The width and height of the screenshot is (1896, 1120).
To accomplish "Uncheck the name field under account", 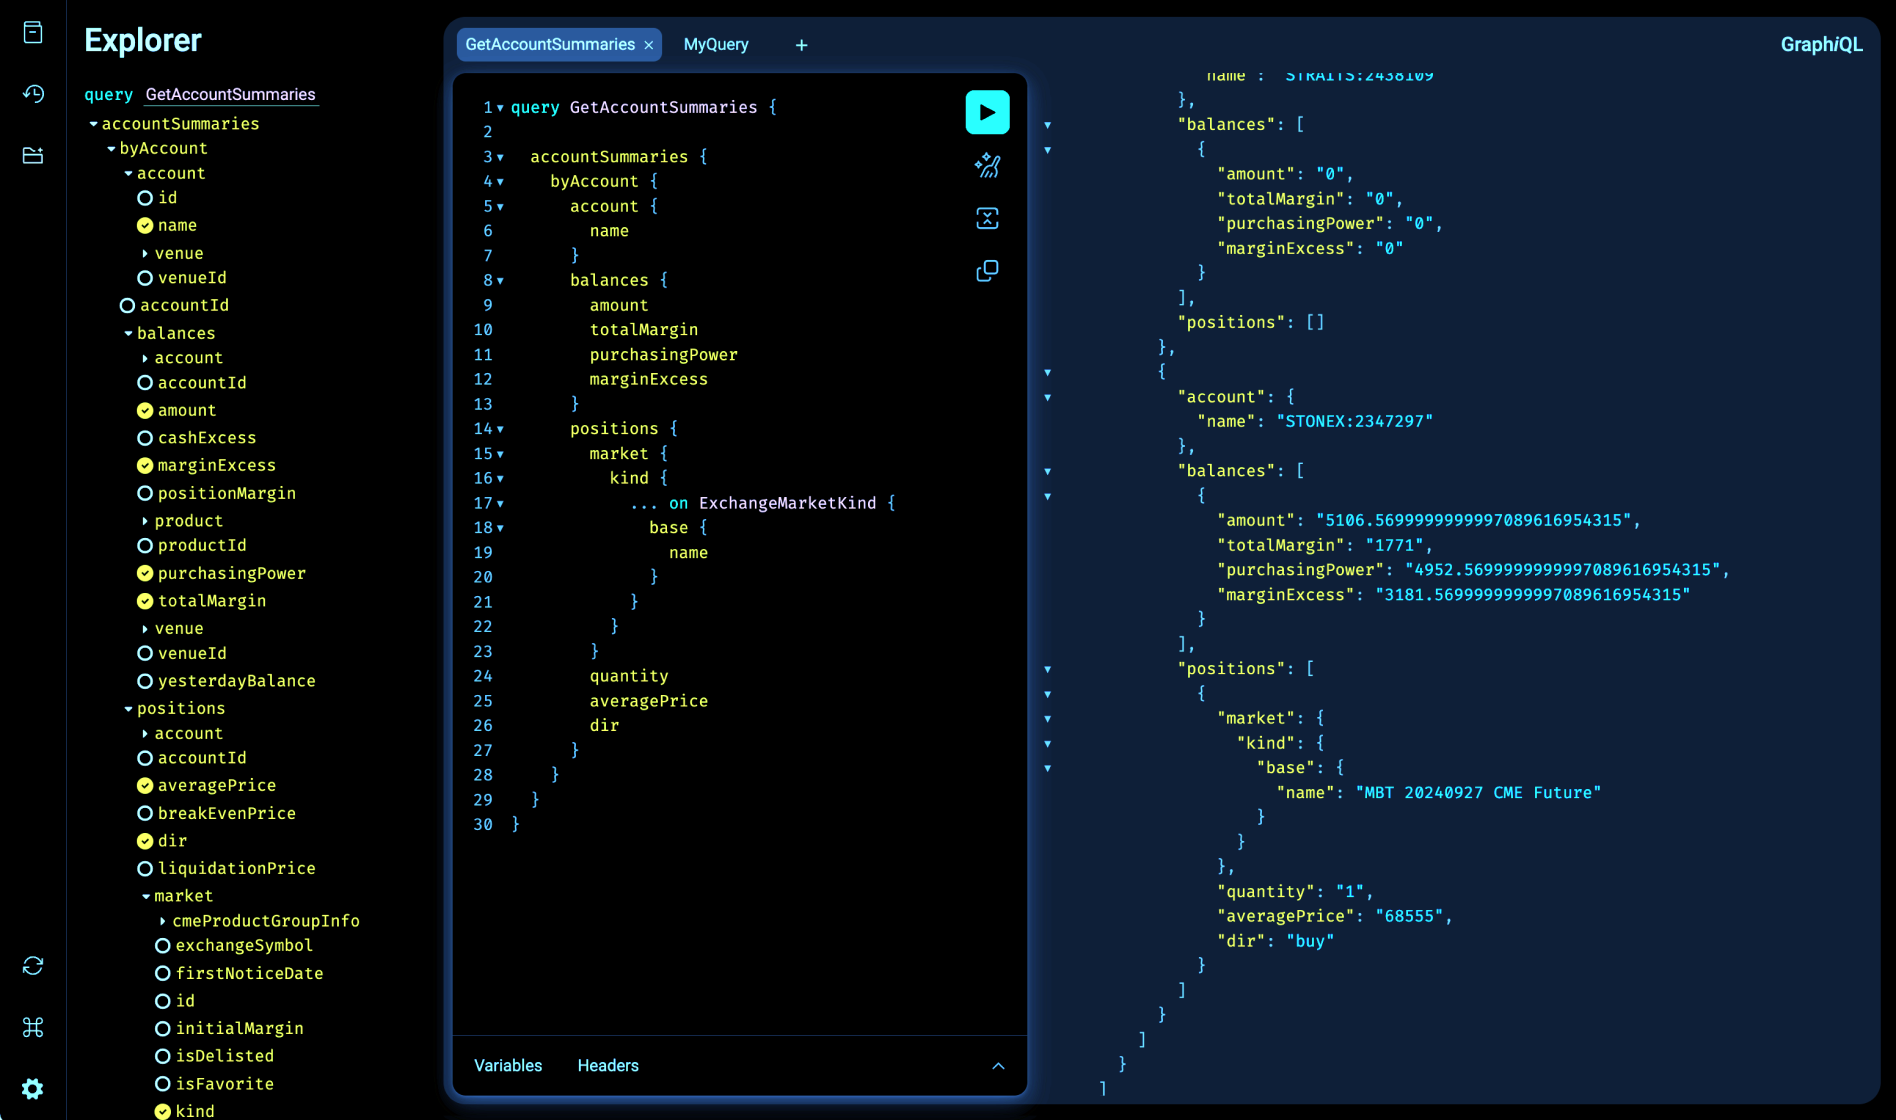I will coord(145,225).
